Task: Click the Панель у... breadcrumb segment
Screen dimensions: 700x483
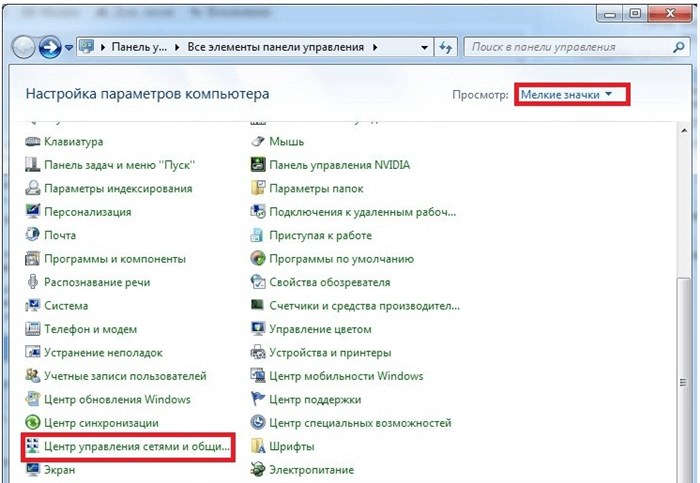Action: pyautogui.click(x=139, y=47)
